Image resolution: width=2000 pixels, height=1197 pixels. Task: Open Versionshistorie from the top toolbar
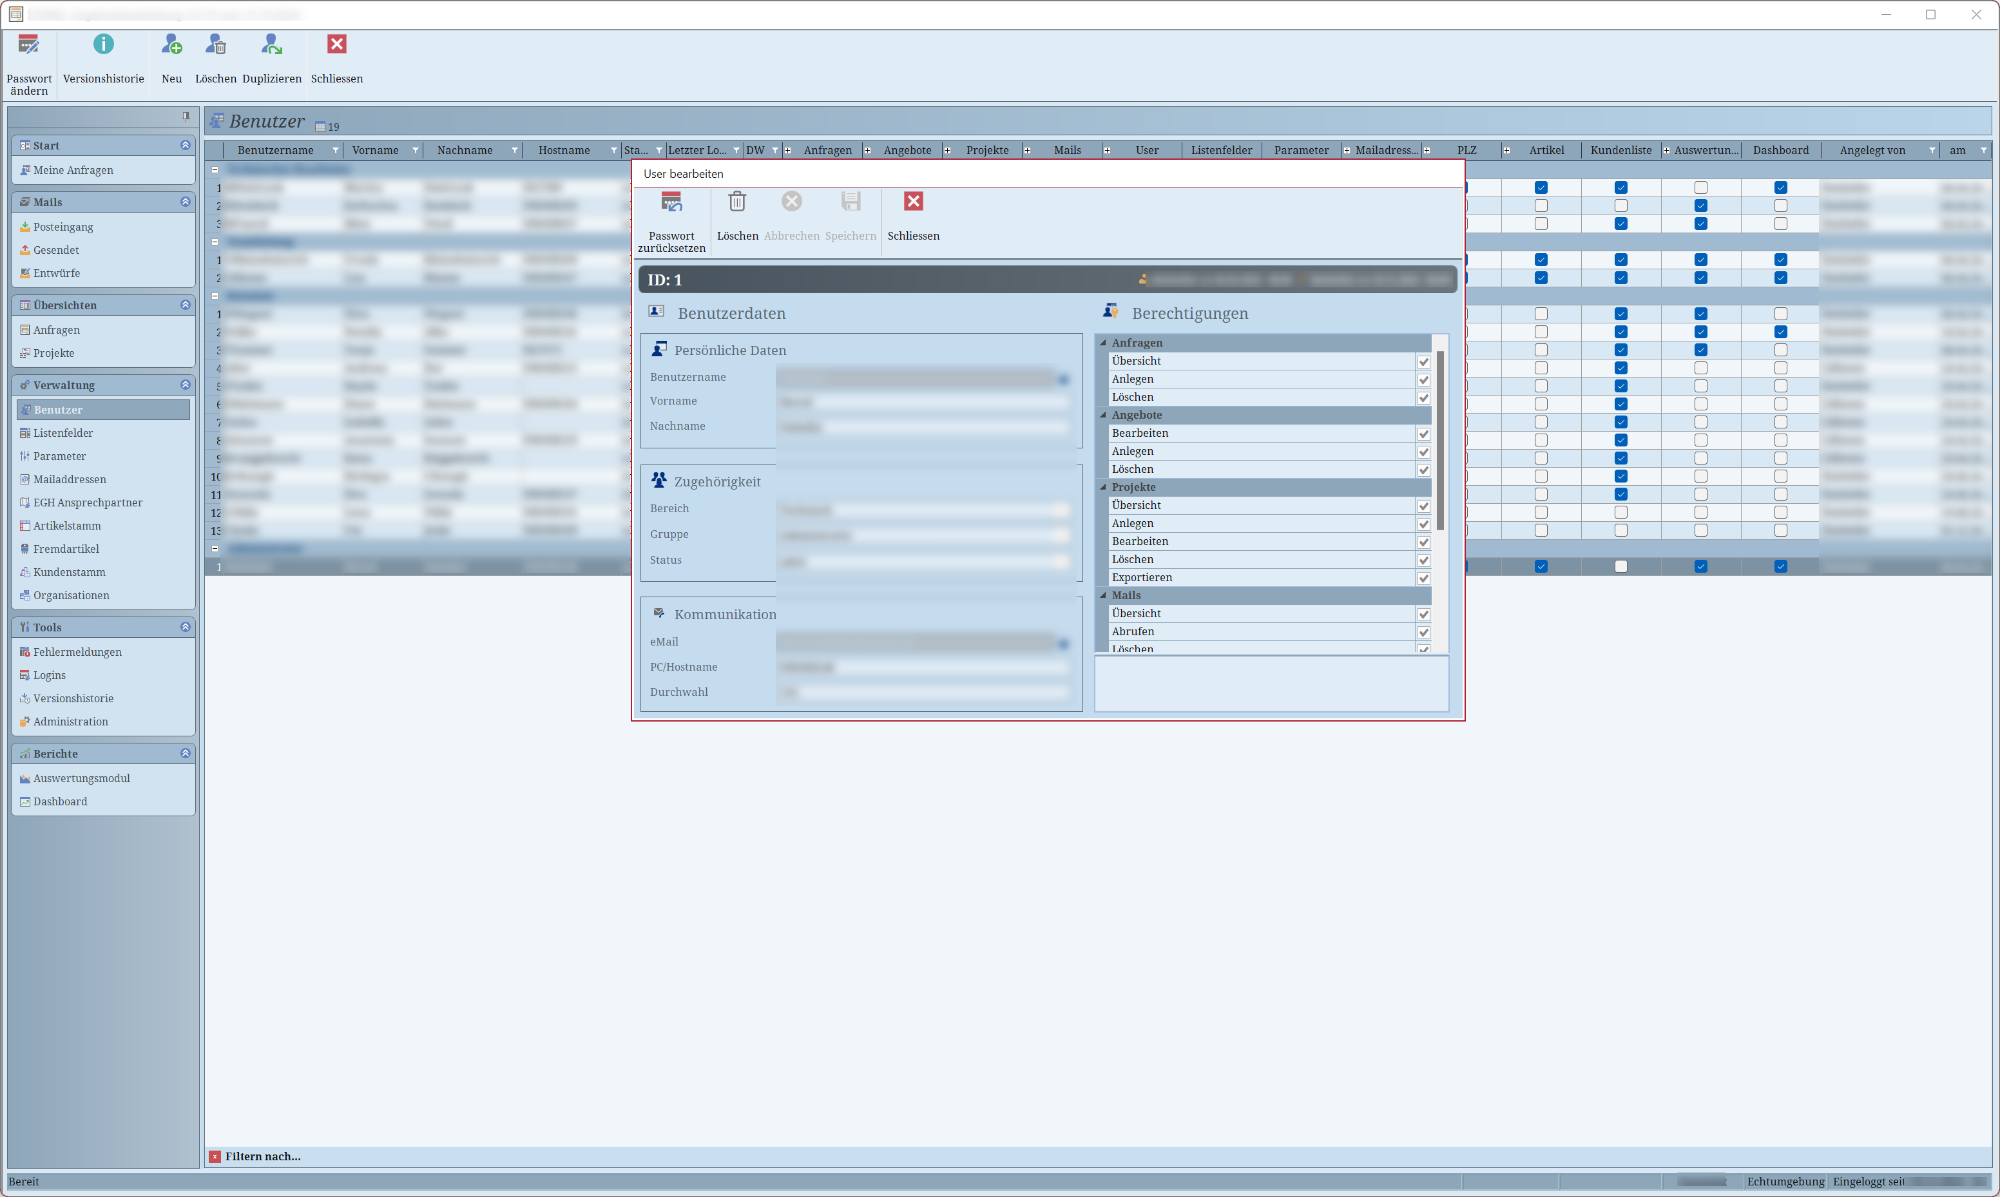click(x=103, y=46)
